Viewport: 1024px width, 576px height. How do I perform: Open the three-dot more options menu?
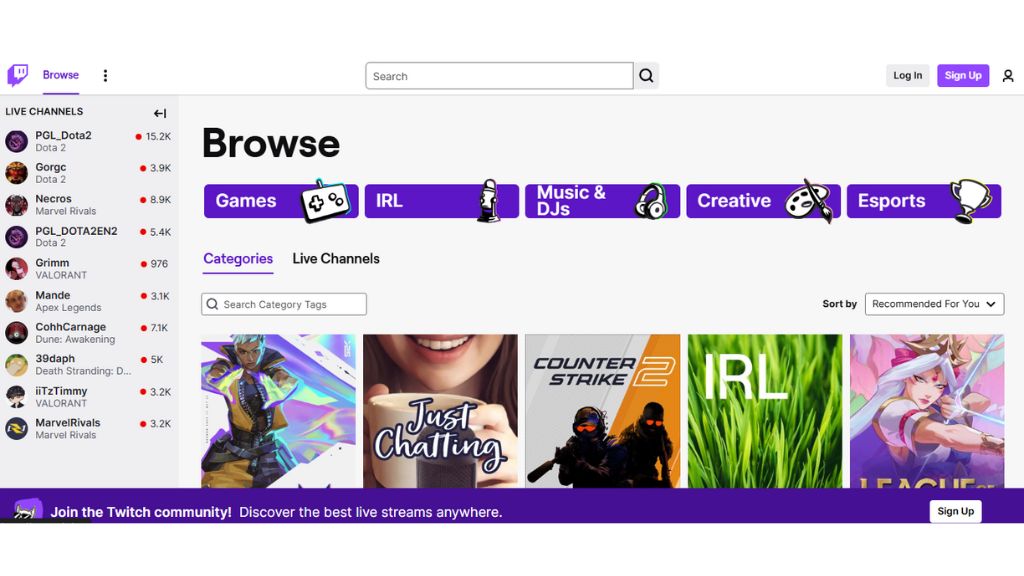pyautogui.click(x=105, y=76)
